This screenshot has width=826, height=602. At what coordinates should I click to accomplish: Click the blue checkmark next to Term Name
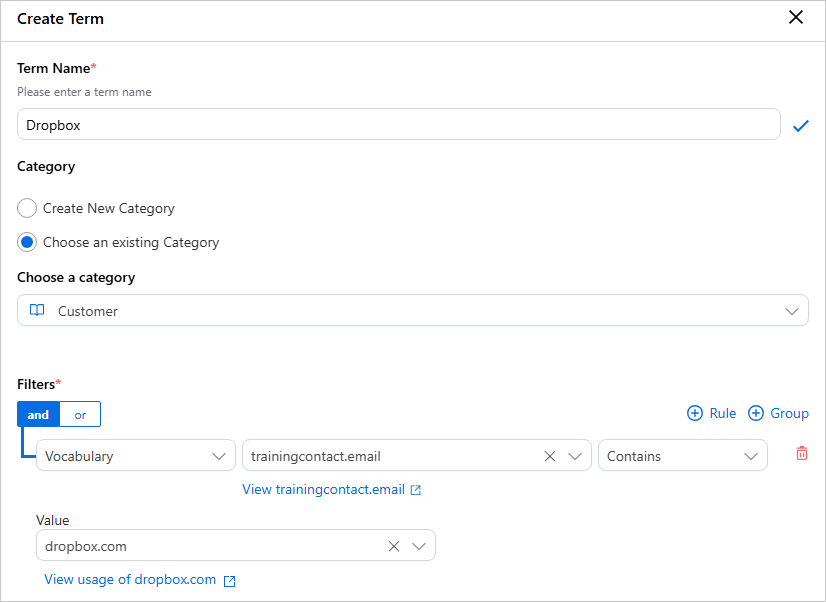click(x=801, y=126)
